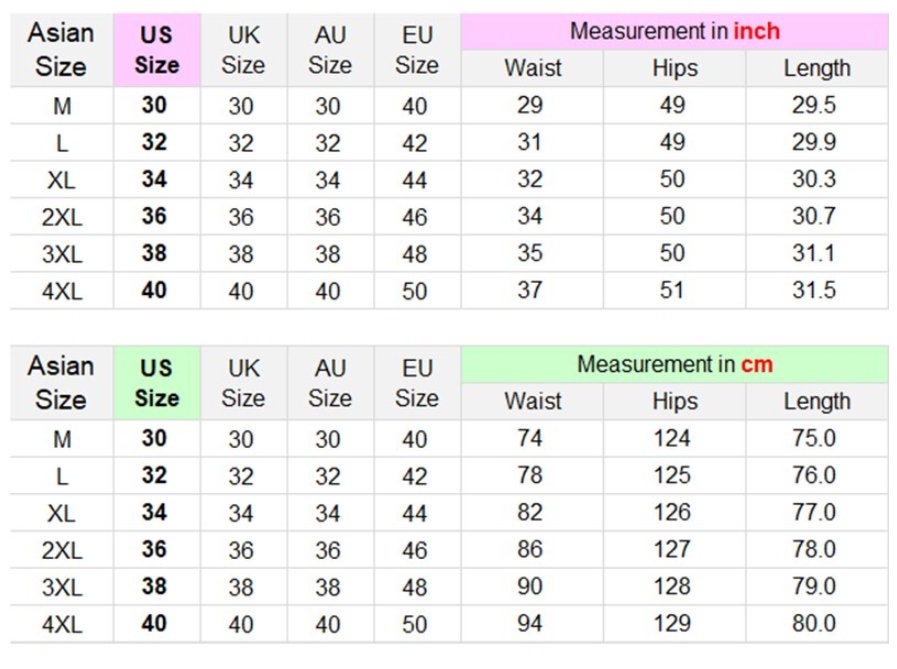
Task: Click the 29.5 length cell
Action: pos(814,106)
